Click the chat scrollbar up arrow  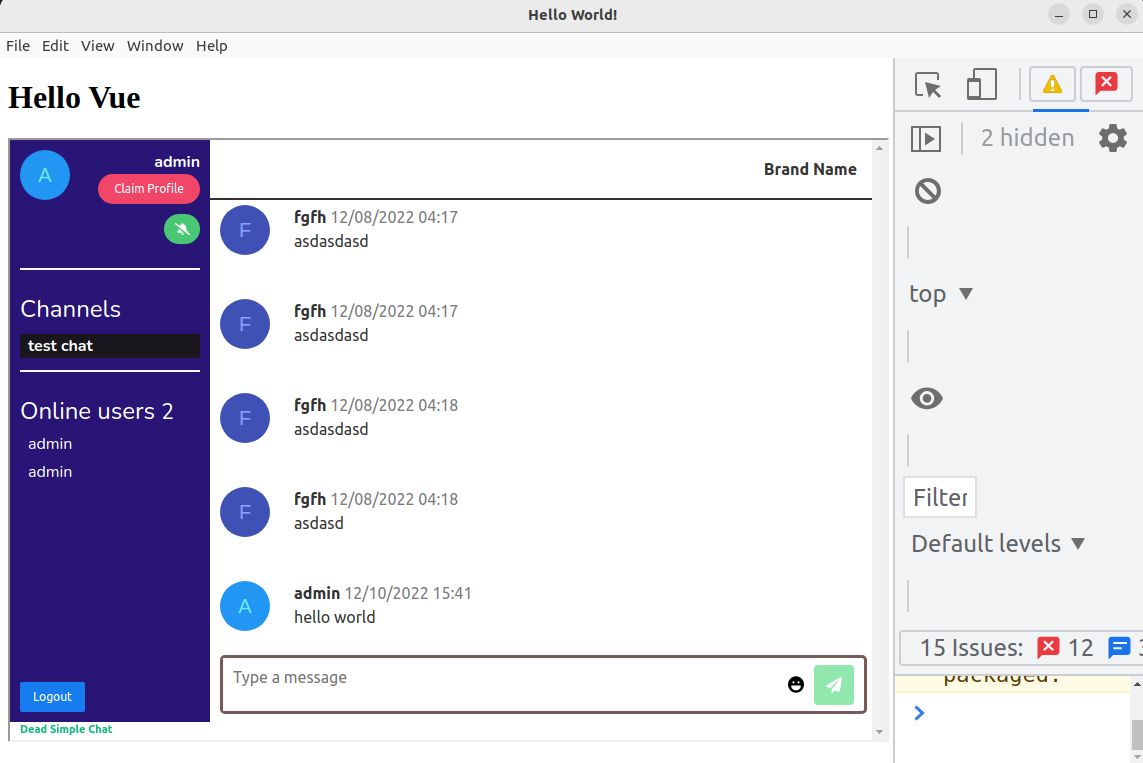pyautogui.click(x=880, y=148)
